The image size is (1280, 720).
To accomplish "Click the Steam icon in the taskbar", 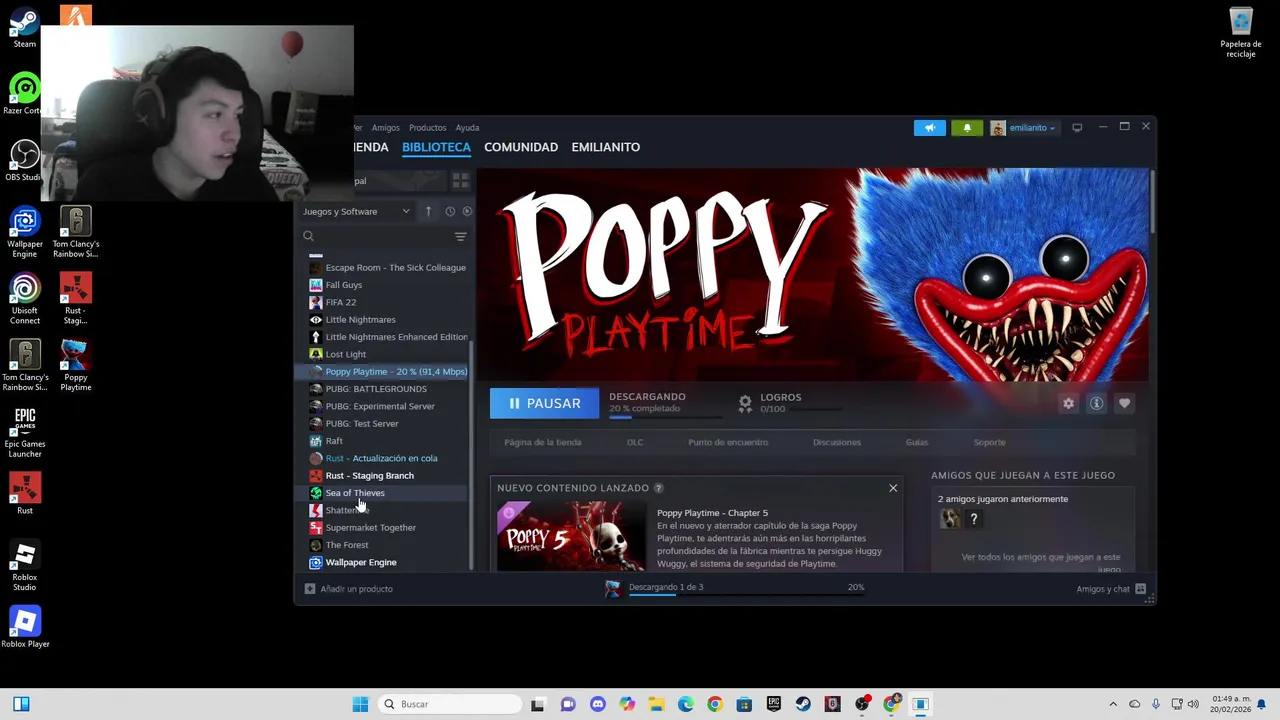I will (803, 704).
